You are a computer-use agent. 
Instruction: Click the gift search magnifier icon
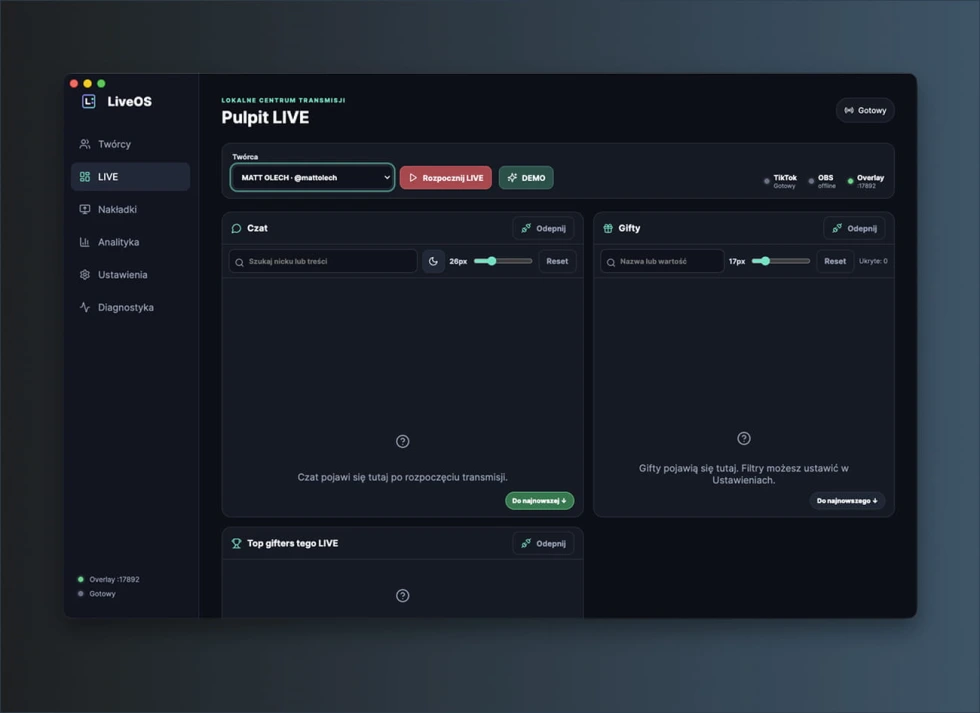pyautogui.click(x=611, y=262)
